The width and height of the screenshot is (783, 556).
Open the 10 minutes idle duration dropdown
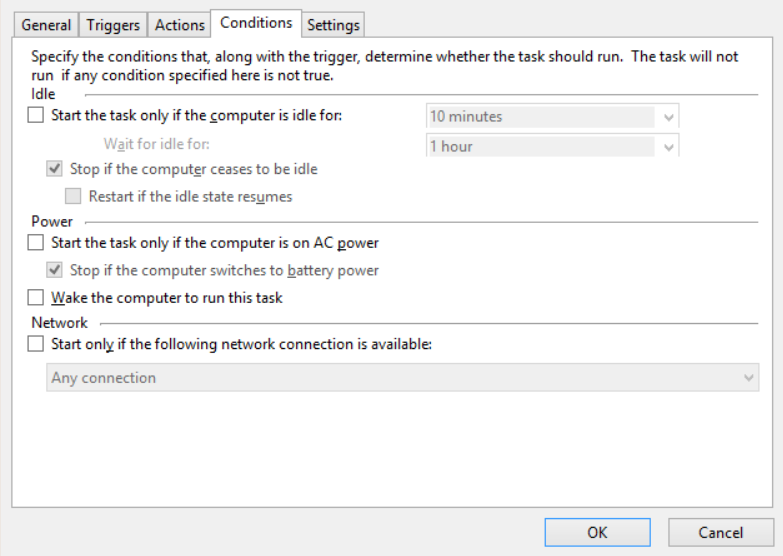point(552,117)
